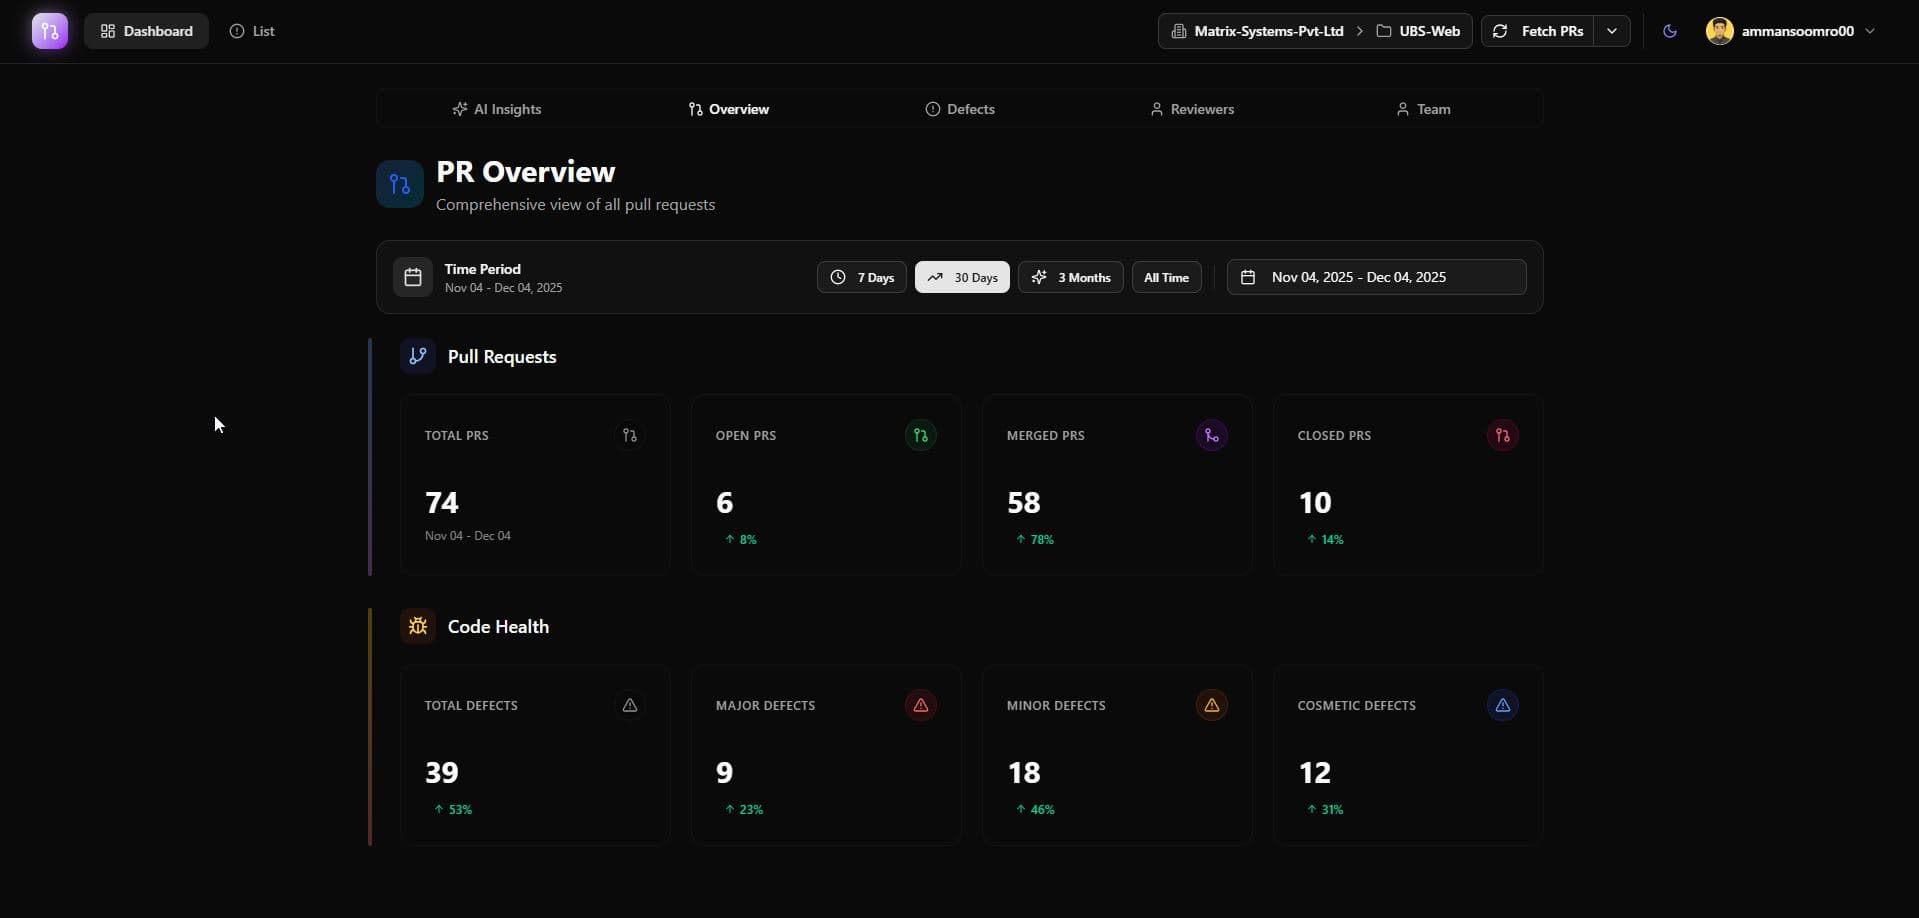This screenshot has width=1919, height=918.
Task: Open the UBS-Web repository selector
Action: [1418, 31]
